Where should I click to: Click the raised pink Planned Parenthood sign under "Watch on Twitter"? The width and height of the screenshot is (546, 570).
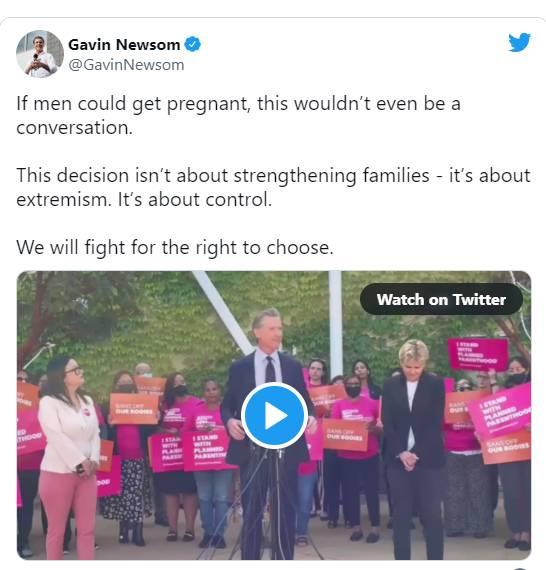coord(477,354)
